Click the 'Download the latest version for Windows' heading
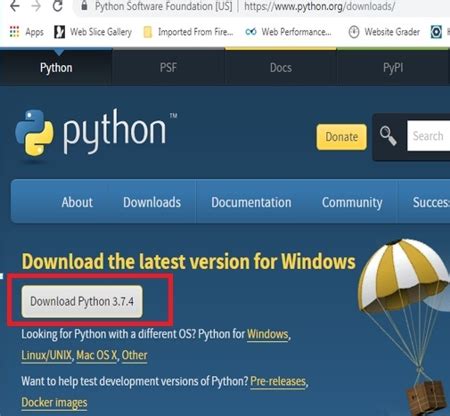Viewport: 450px width, 416px height. pos(189,261)
